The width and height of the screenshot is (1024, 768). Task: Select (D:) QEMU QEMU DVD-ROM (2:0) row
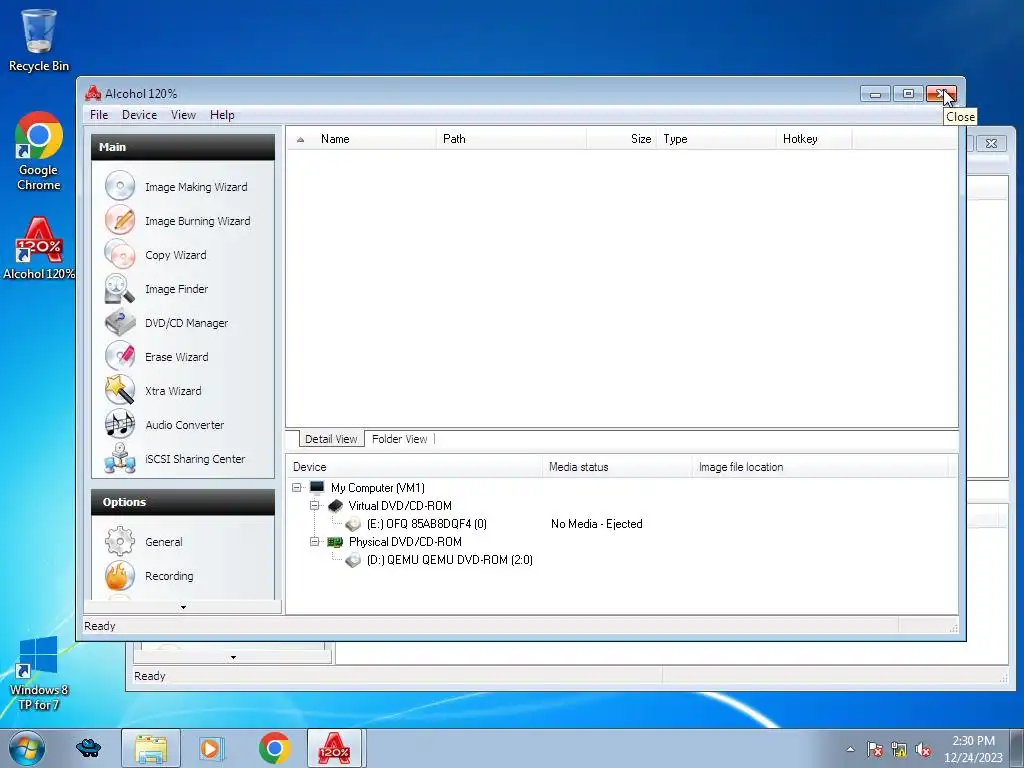(449, 560)
